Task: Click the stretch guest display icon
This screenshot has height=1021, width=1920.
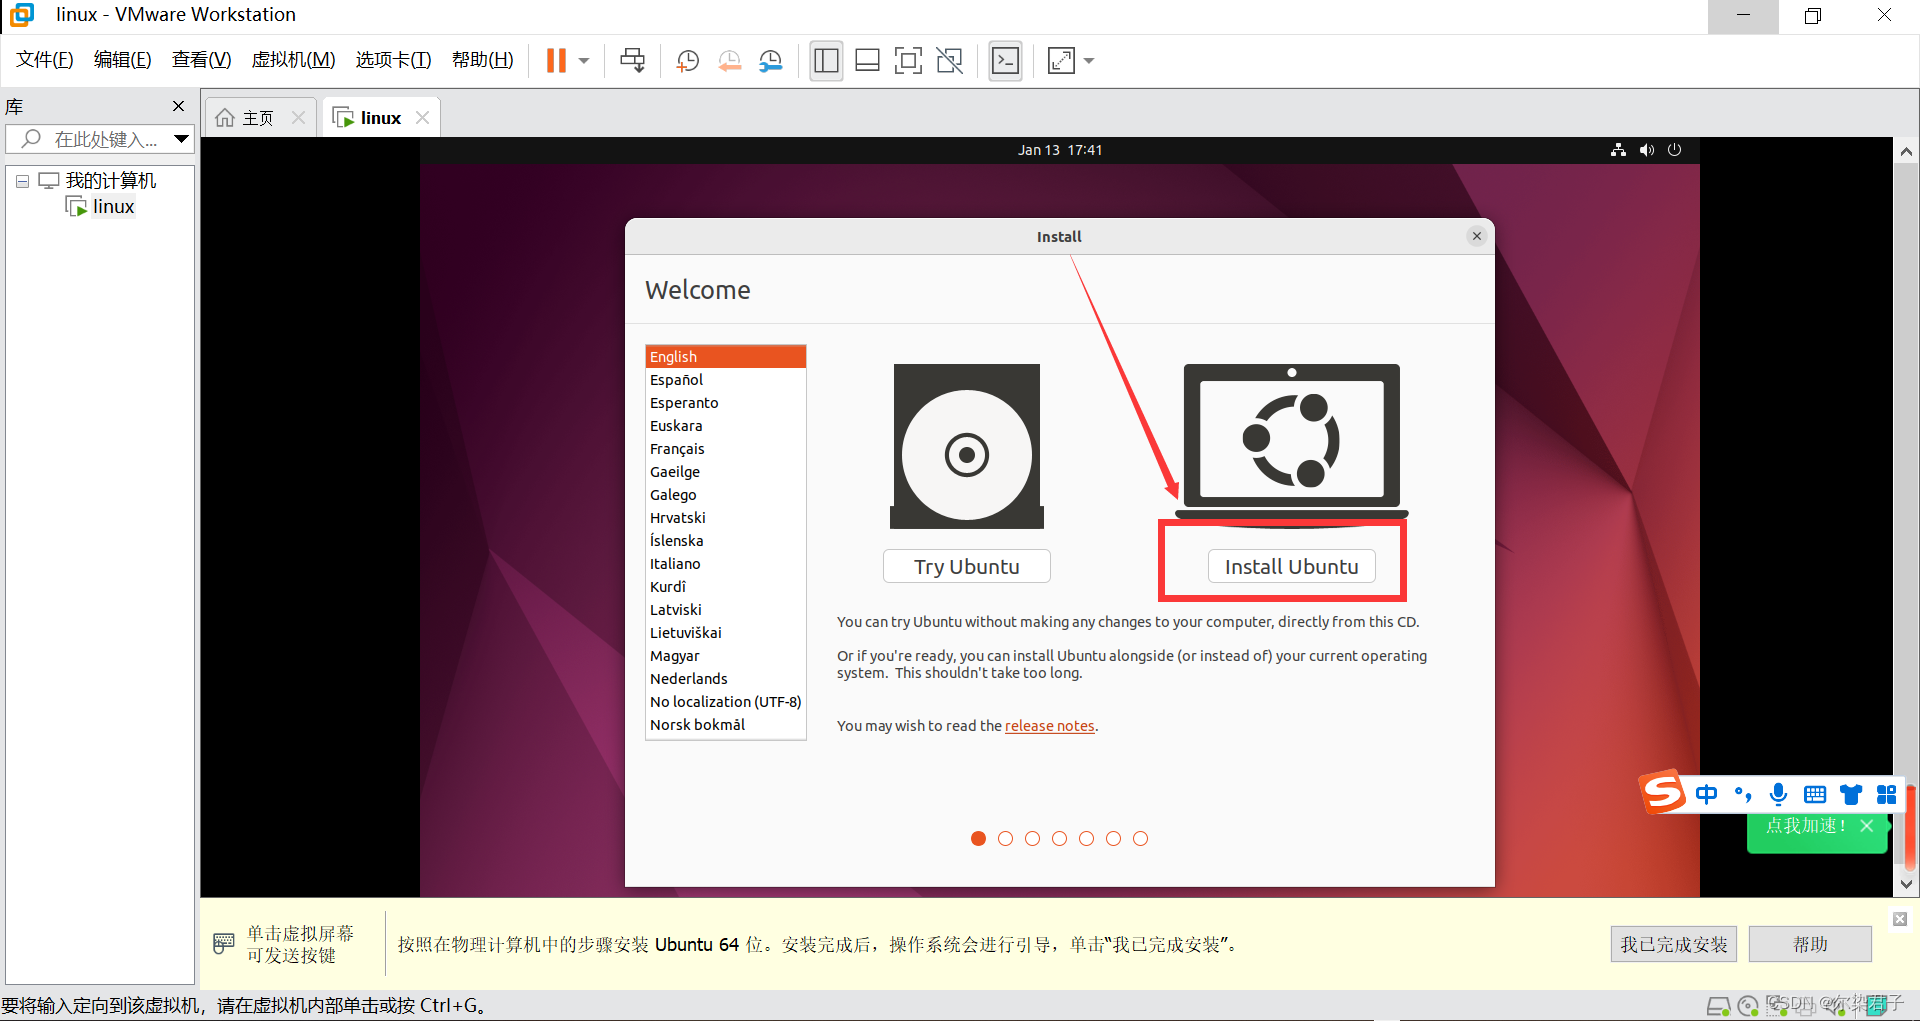Action: click(1061, 61)
